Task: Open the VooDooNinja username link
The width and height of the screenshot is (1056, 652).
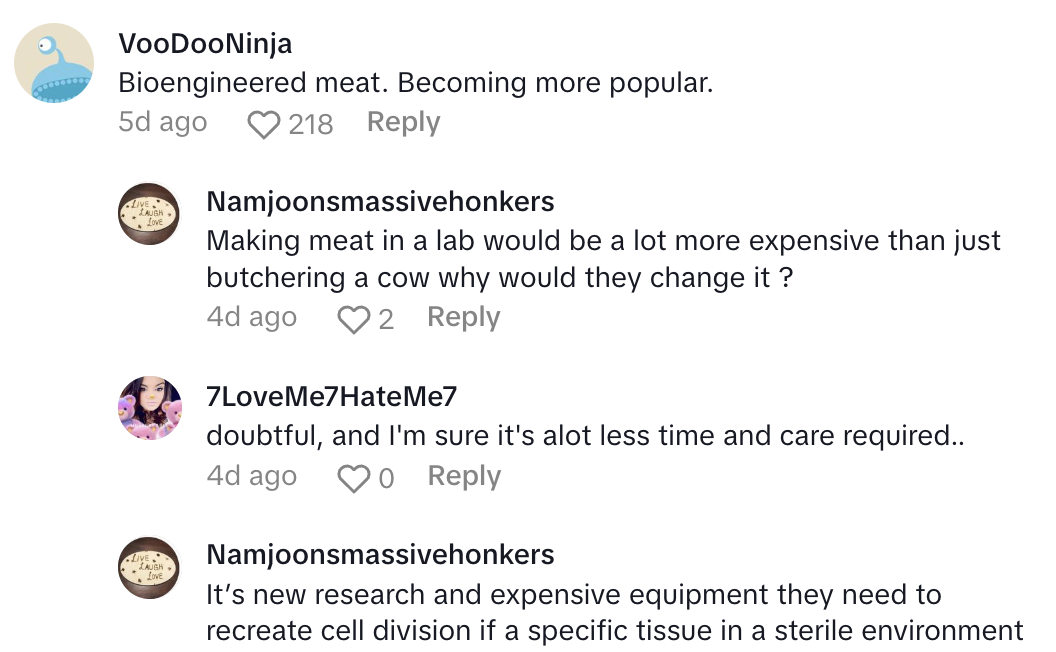Action: click(205, 44)
